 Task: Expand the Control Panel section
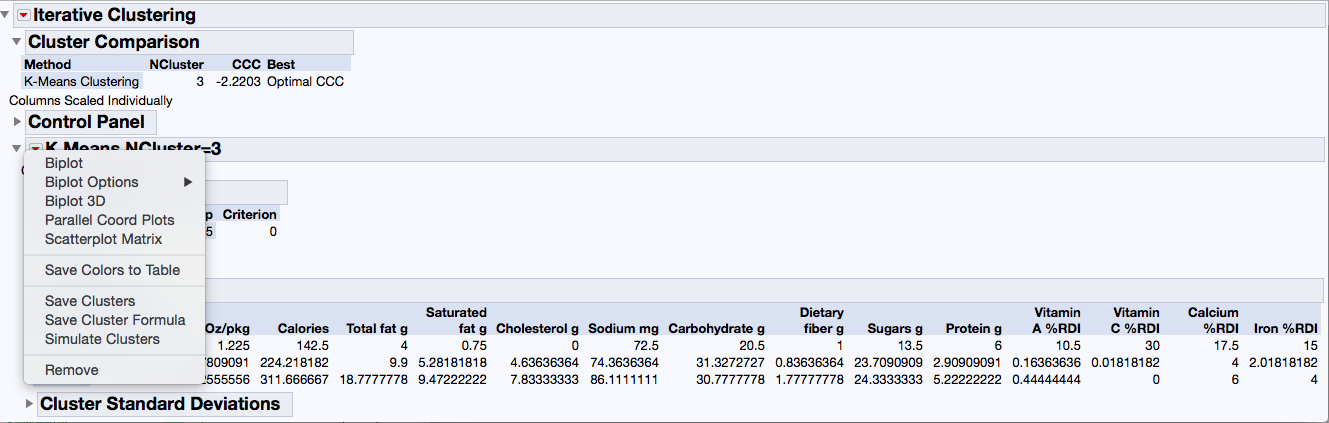(x=16, y=122)
